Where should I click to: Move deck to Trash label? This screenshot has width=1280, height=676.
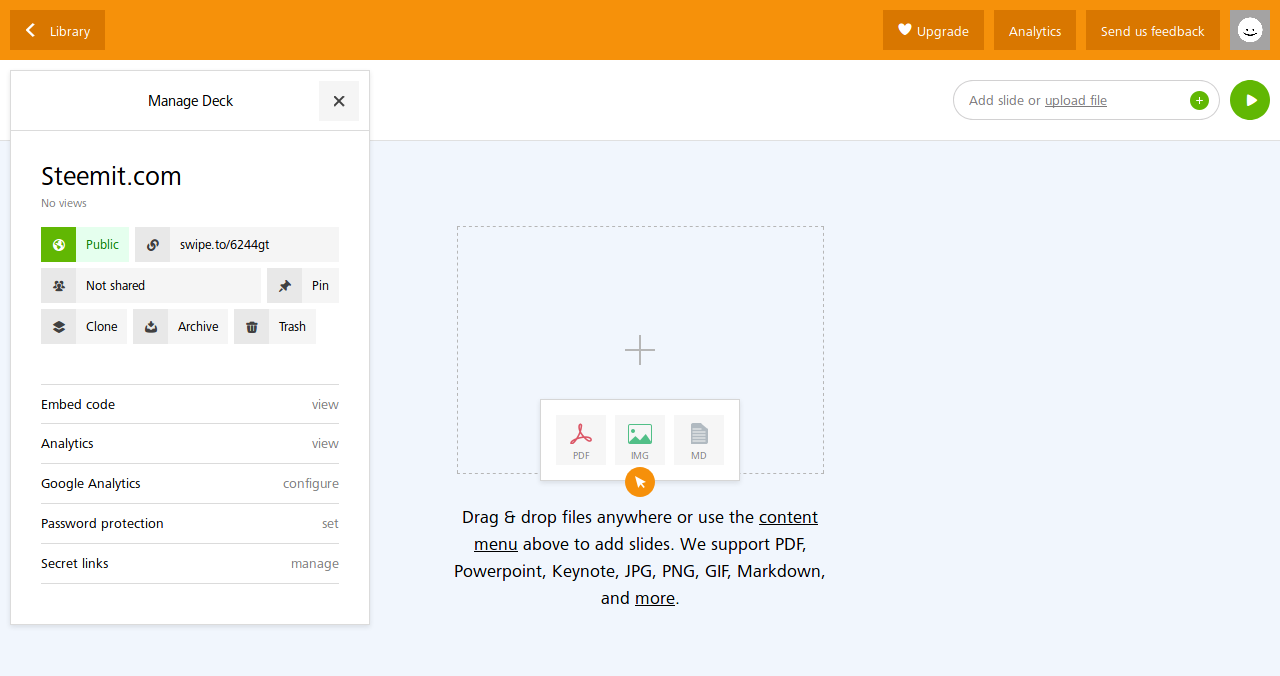(292, 327)
